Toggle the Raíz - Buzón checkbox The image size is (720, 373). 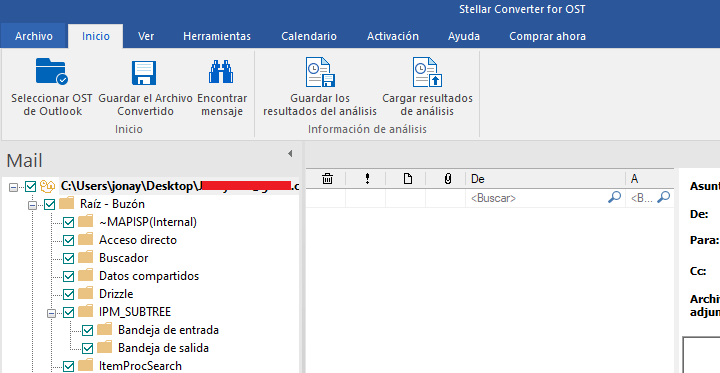(x=49, y=204)
